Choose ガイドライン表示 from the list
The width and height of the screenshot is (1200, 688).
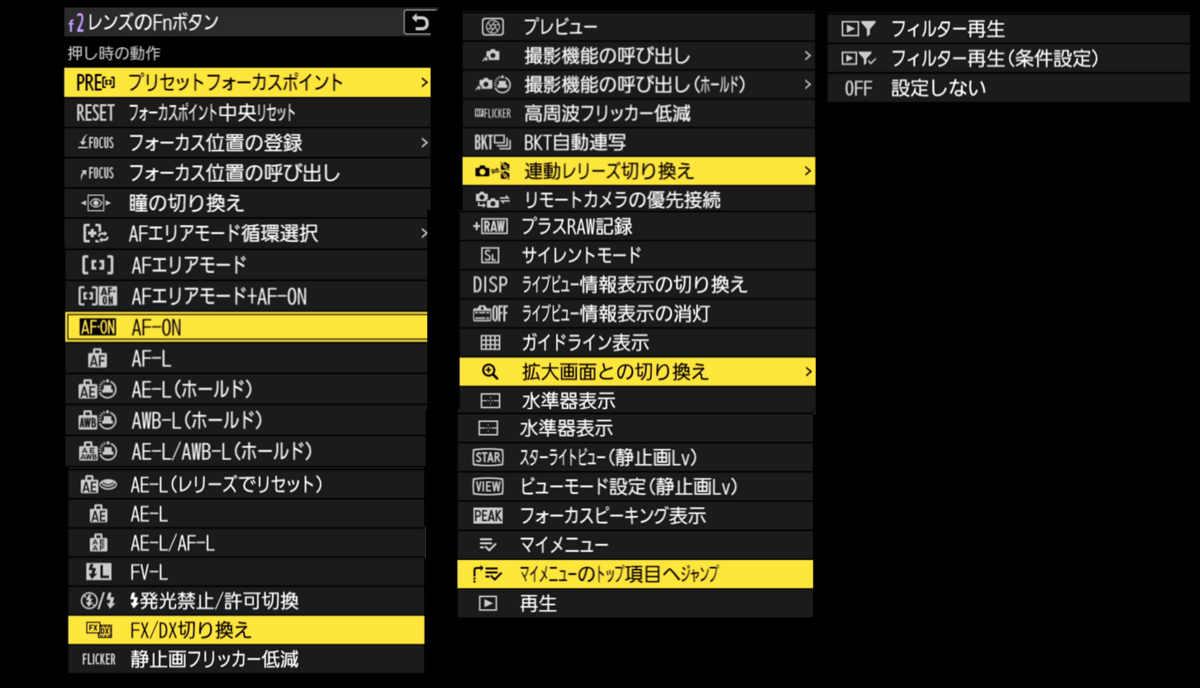coord(637,343)
